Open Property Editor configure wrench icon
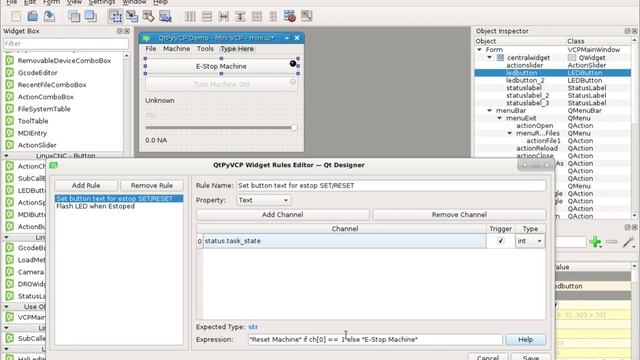640x360 pixels. click(628, 242)
